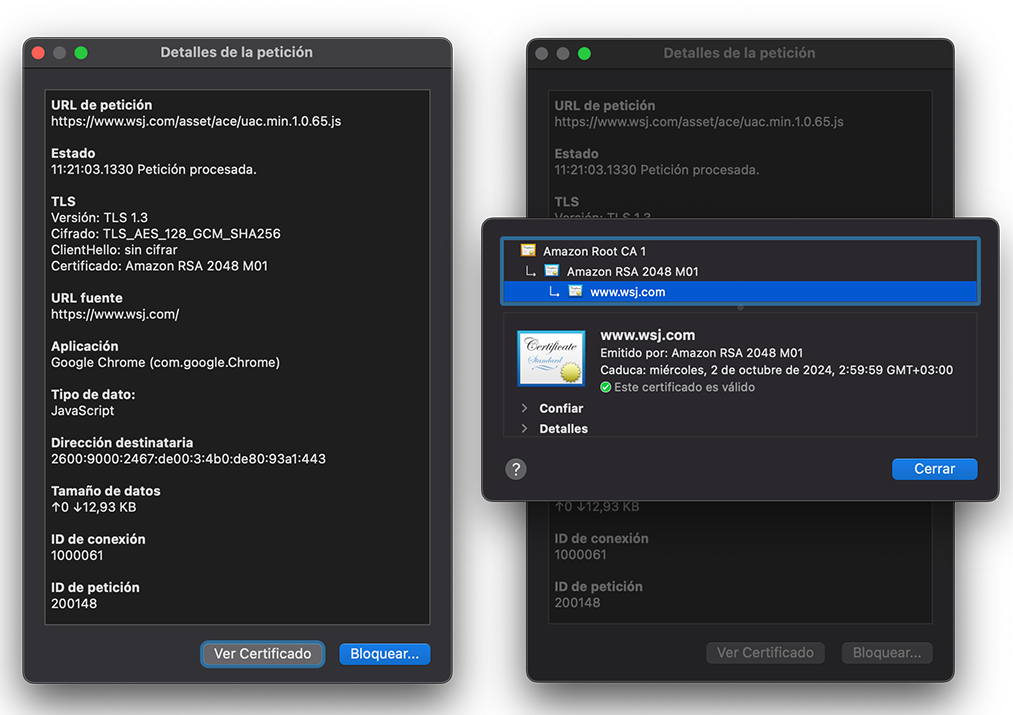Click 'Google Chrome (com.google.Chrome)' text
1013x715 pixels.
point(165,362)
